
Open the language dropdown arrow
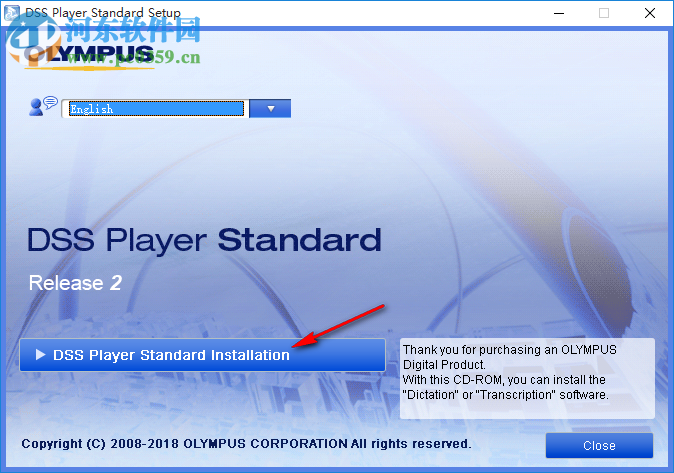[270, 108]
